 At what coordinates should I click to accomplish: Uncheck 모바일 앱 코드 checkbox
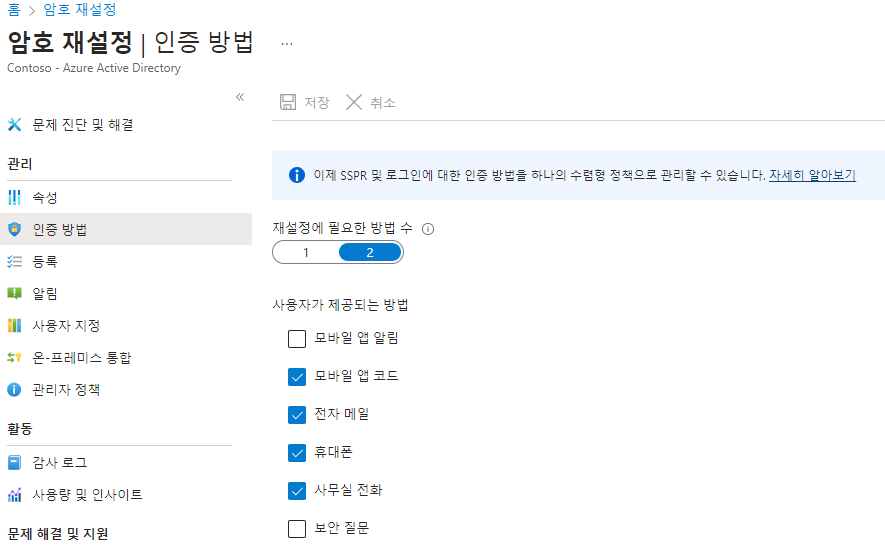pos(297,377)
